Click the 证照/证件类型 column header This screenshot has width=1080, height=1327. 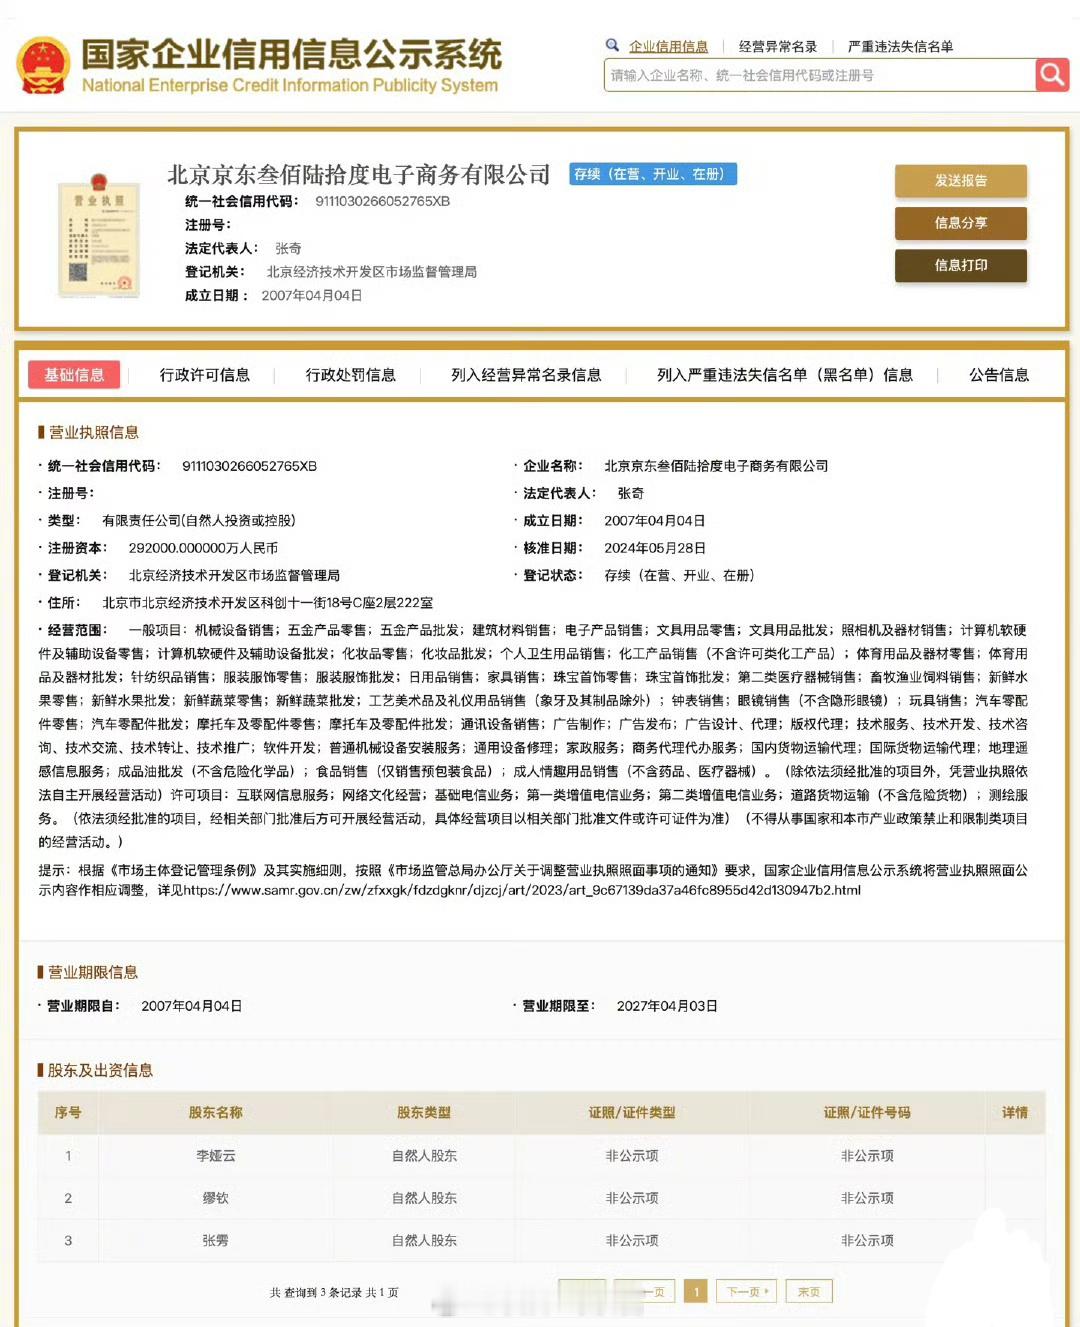[632, 1112]
